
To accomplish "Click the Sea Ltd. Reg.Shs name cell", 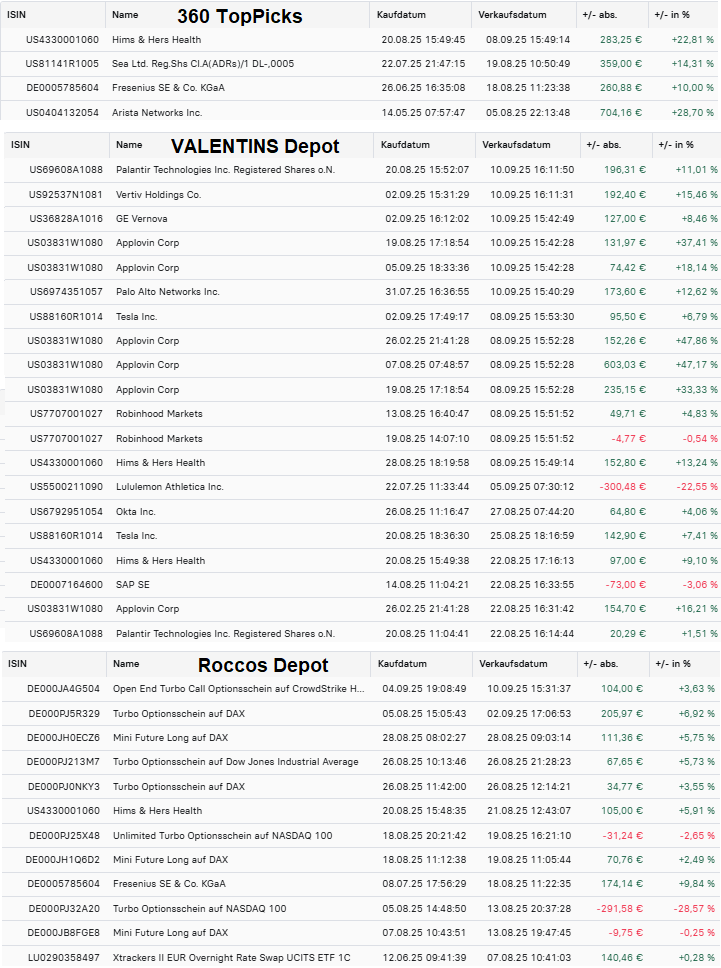I will click(x=203, y=64).
